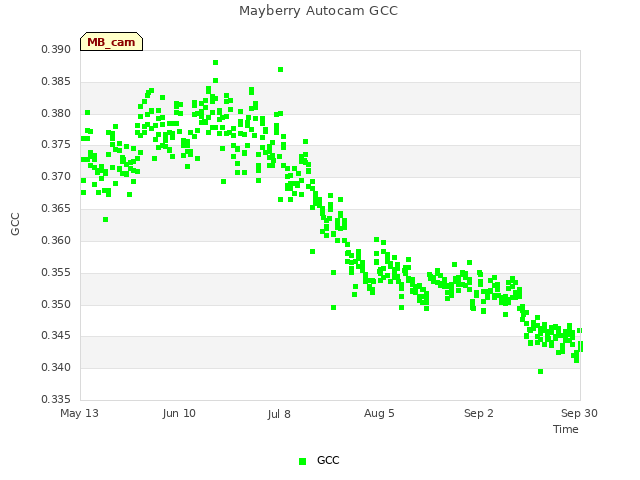Click the 0.365 y-axis tick label
Image resolution: width=640 pixels, height=480 pixels.
click(56, 208)
